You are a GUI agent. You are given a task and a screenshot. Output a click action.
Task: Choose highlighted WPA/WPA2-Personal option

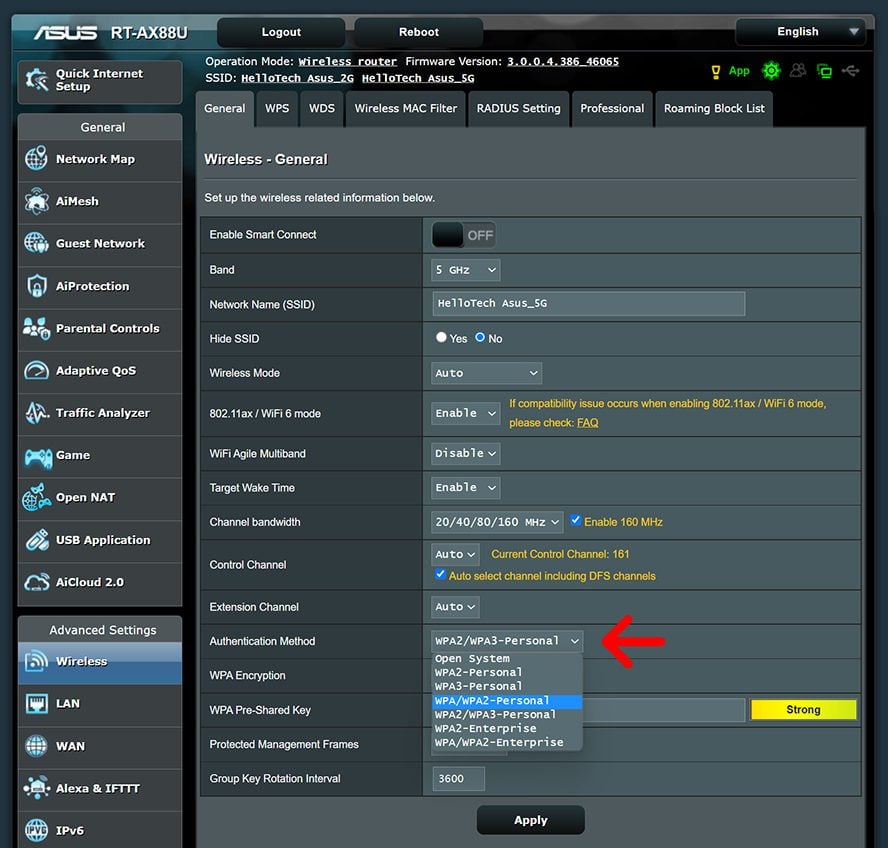coord(507,701)
